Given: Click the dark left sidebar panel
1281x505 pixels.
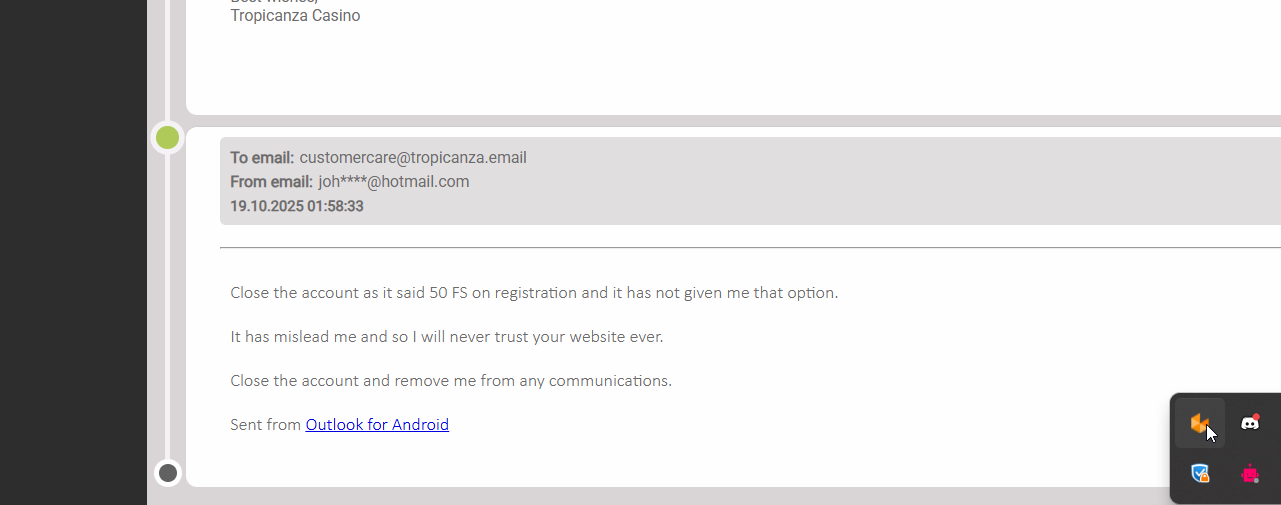Looking at the screenshot, I should [x=73, y=250].
